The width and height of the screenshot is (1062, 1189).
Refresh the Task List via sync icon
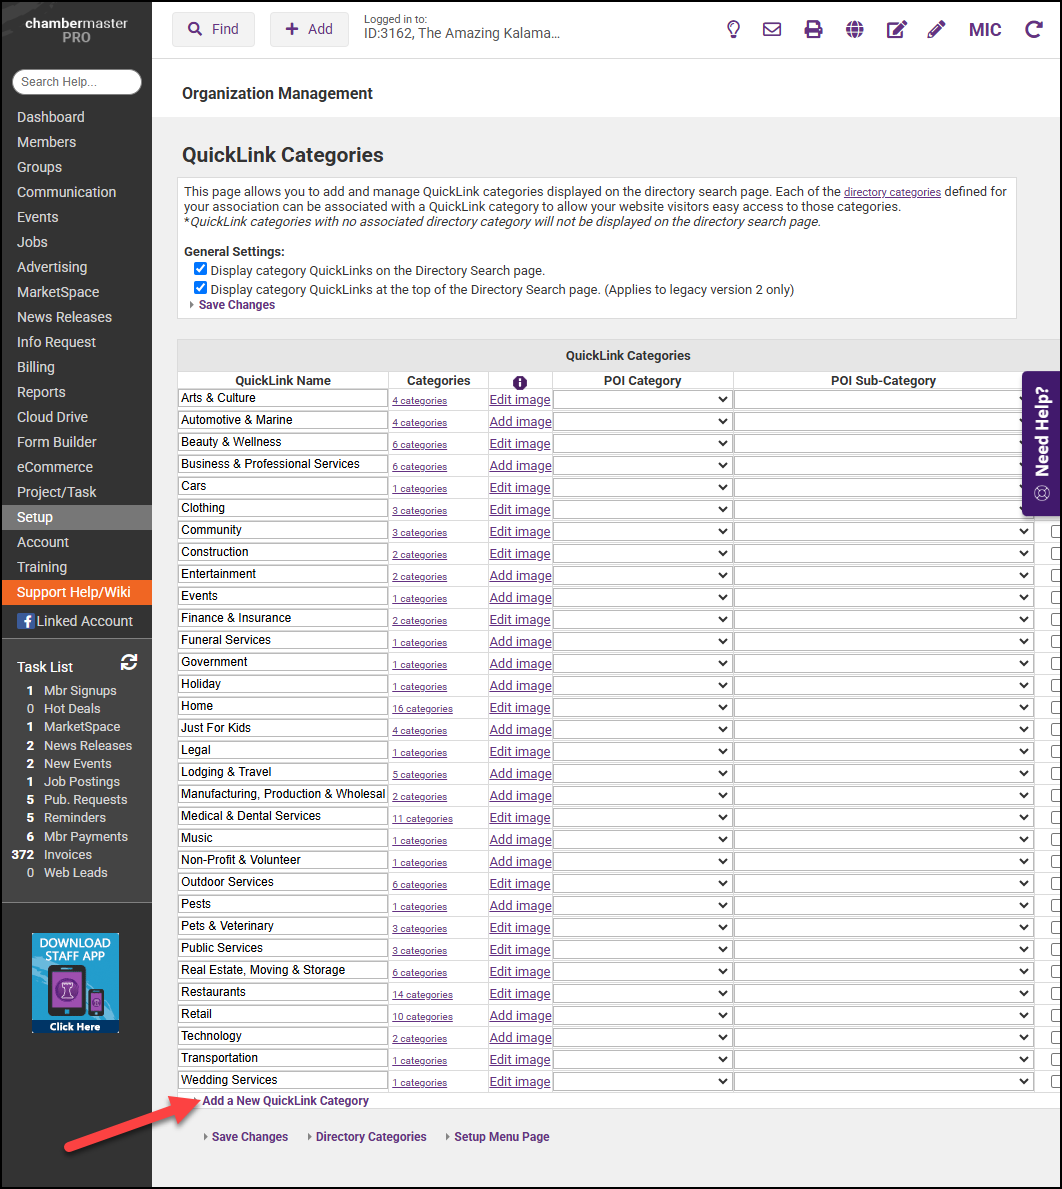coord(129,662)
